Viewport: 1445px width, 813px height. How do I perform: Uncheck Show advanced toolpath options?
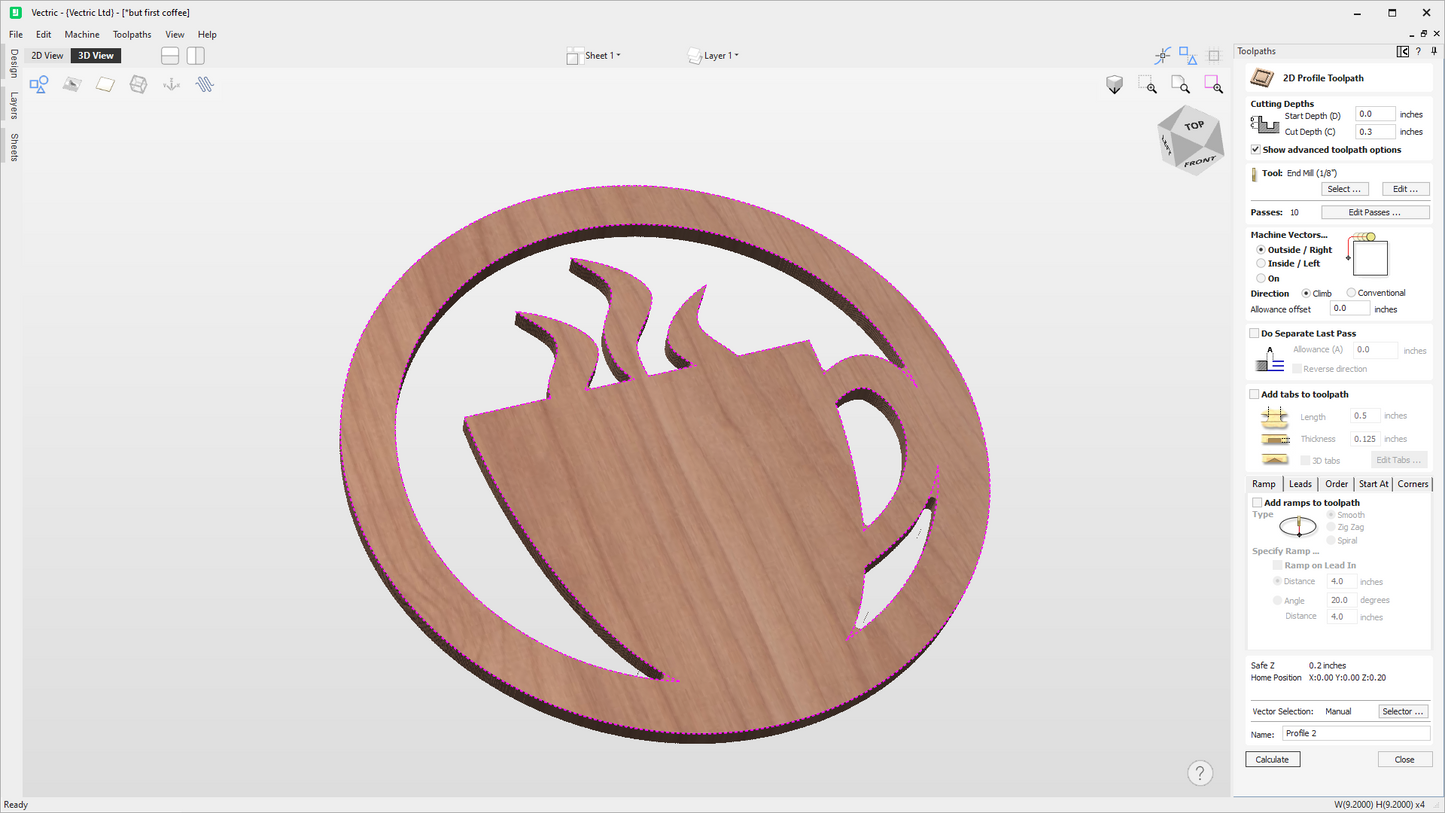pos(1256,149)
